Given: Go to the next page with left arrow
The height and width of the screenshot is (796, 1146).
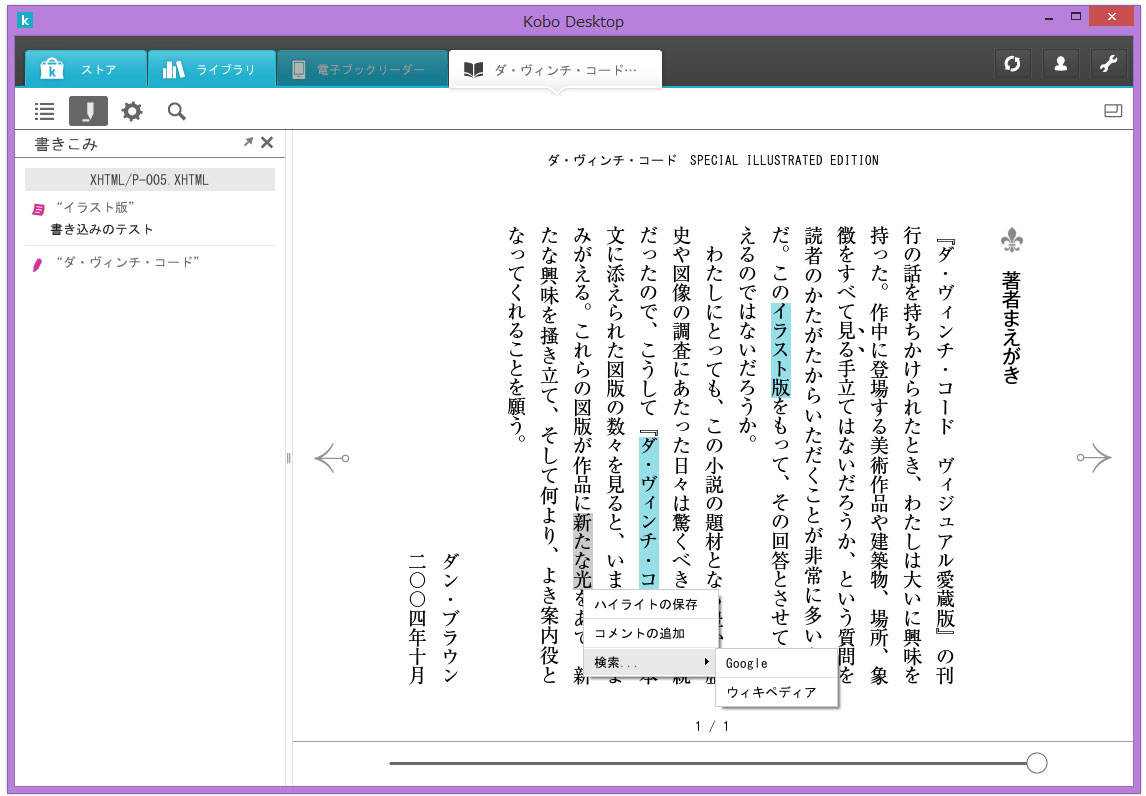Looking at the screenshot, I should (332, 458).
